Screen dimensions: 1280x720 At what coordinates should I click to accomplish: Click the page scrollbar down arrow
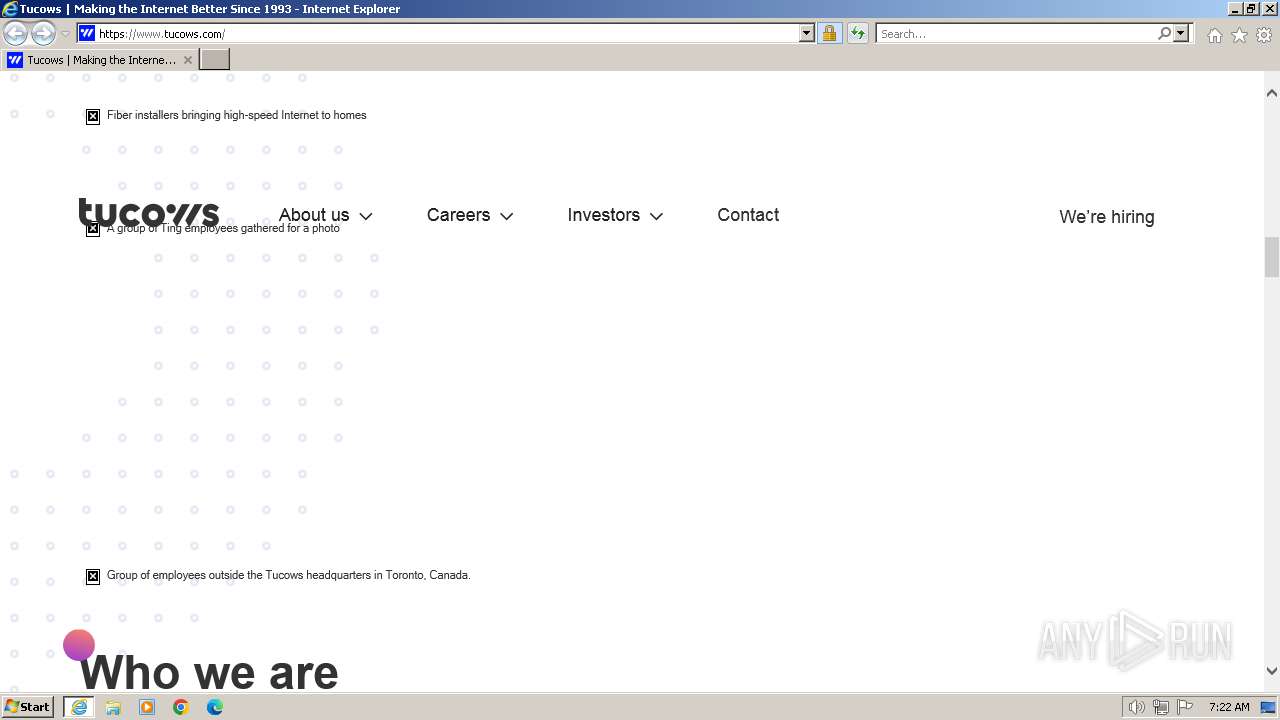[x=1272, y=671]
